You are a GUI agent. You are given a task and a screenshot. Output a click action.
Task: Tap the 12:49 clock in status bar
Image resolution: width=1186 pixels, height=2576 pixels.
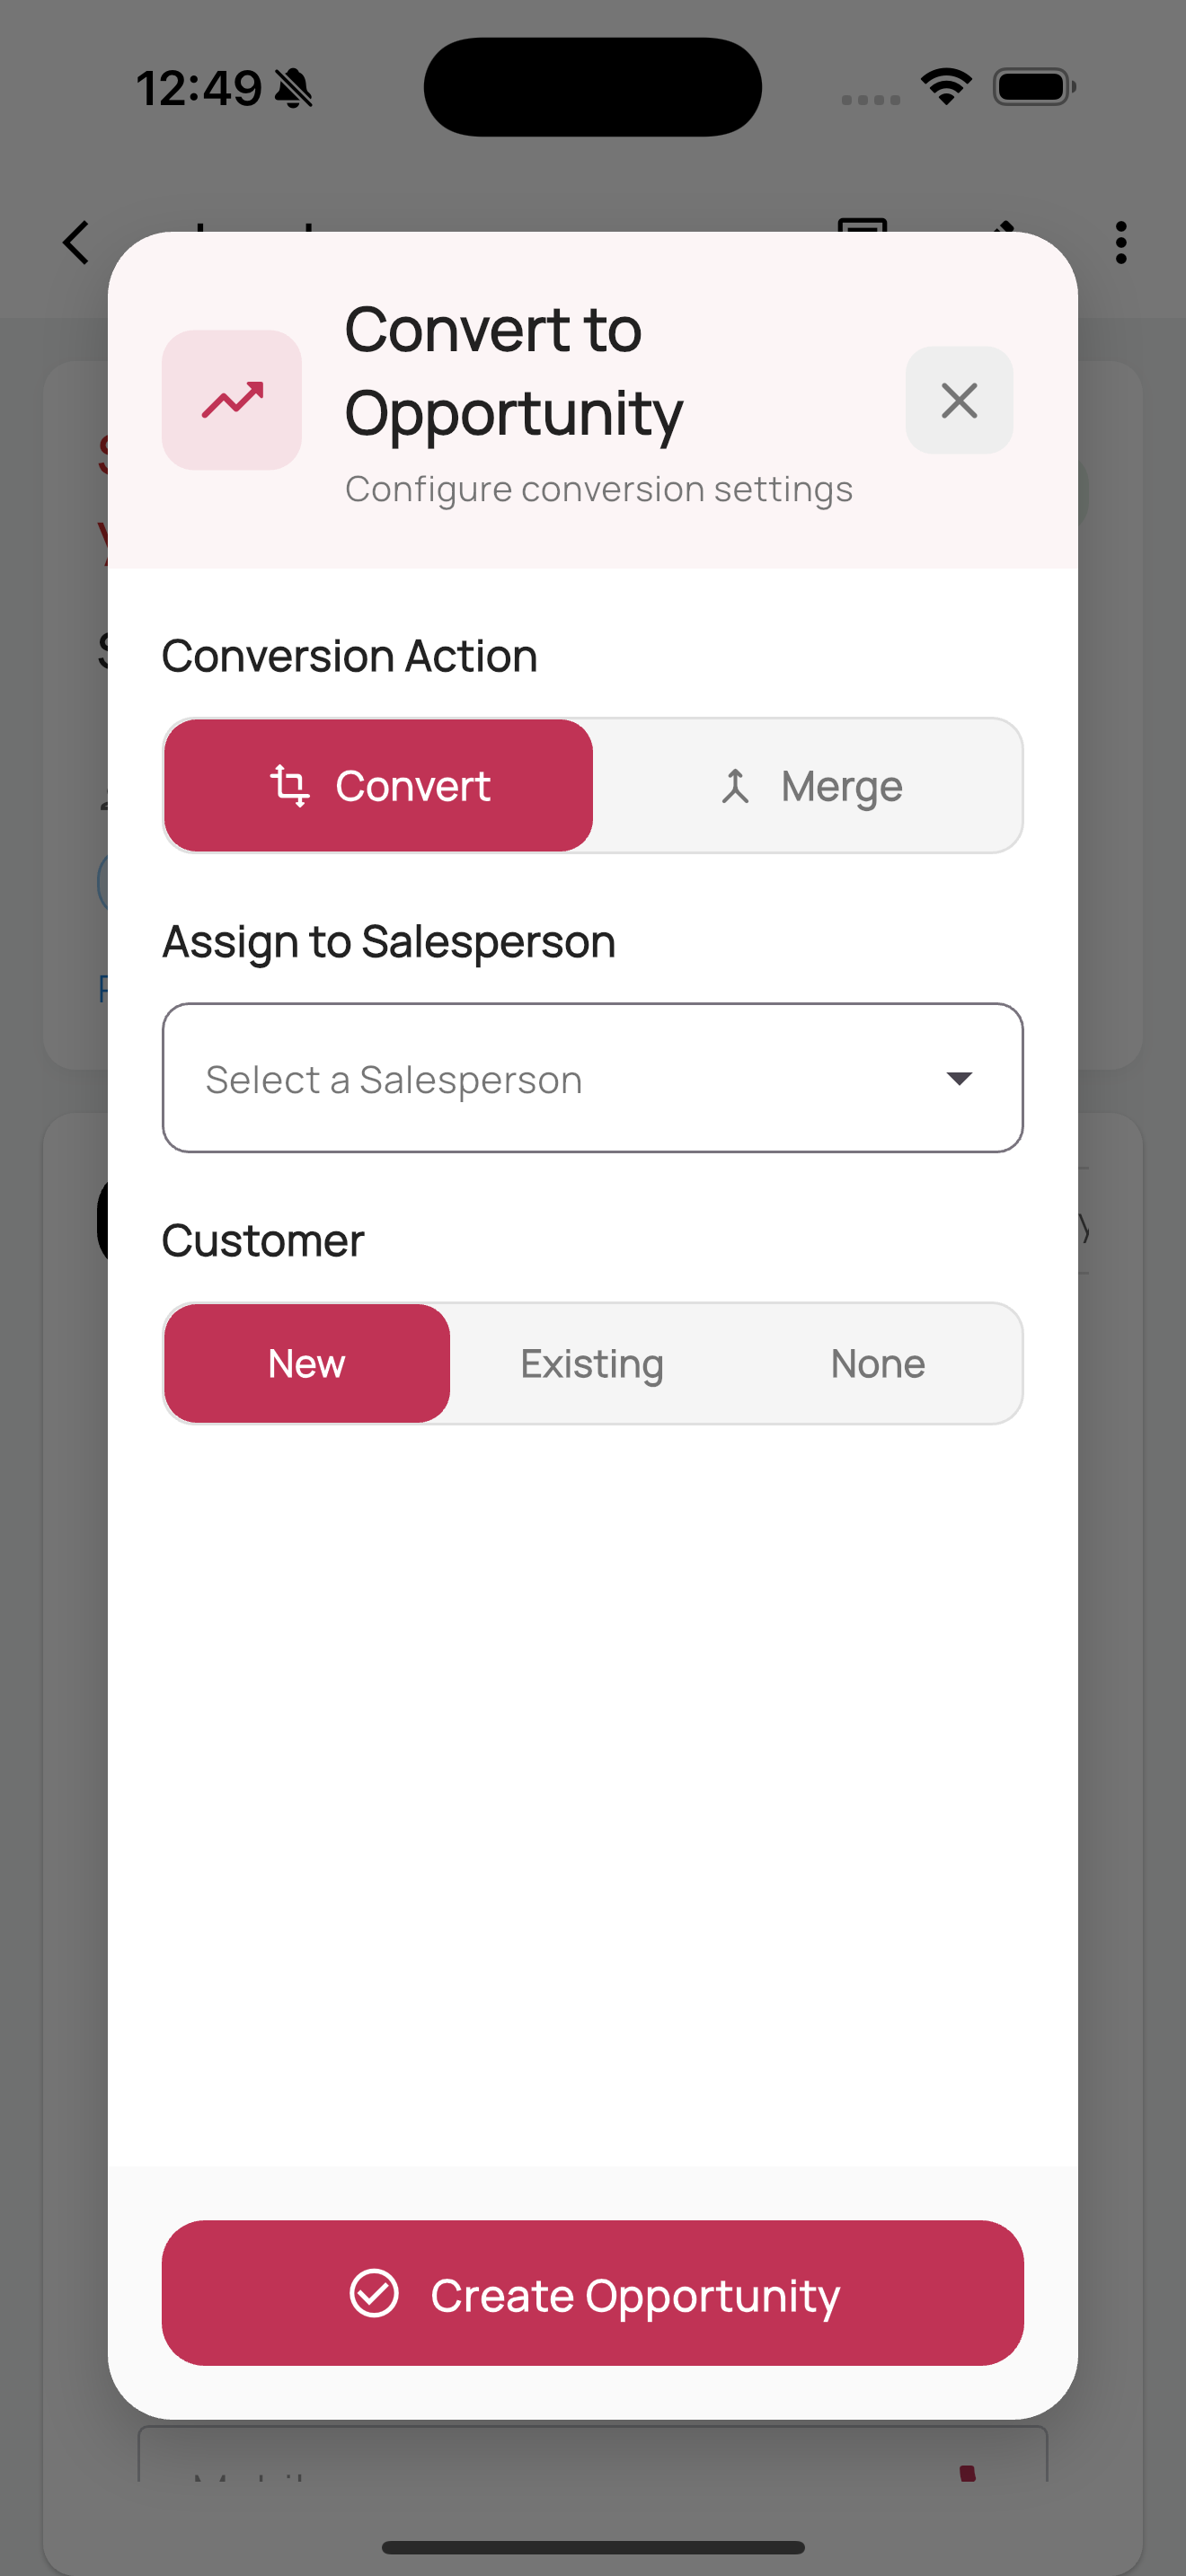tap(198, 88)
